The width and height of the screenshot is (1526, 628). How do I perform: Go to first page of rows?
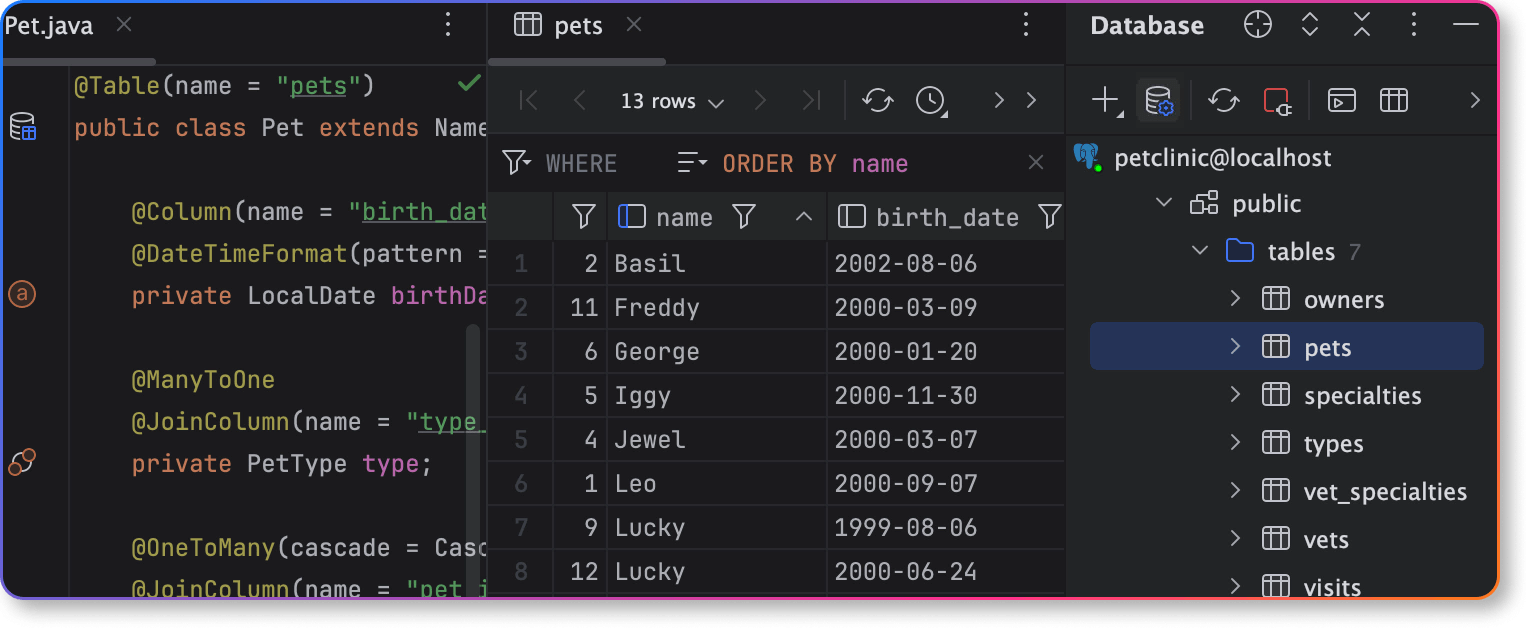(529, 100)
